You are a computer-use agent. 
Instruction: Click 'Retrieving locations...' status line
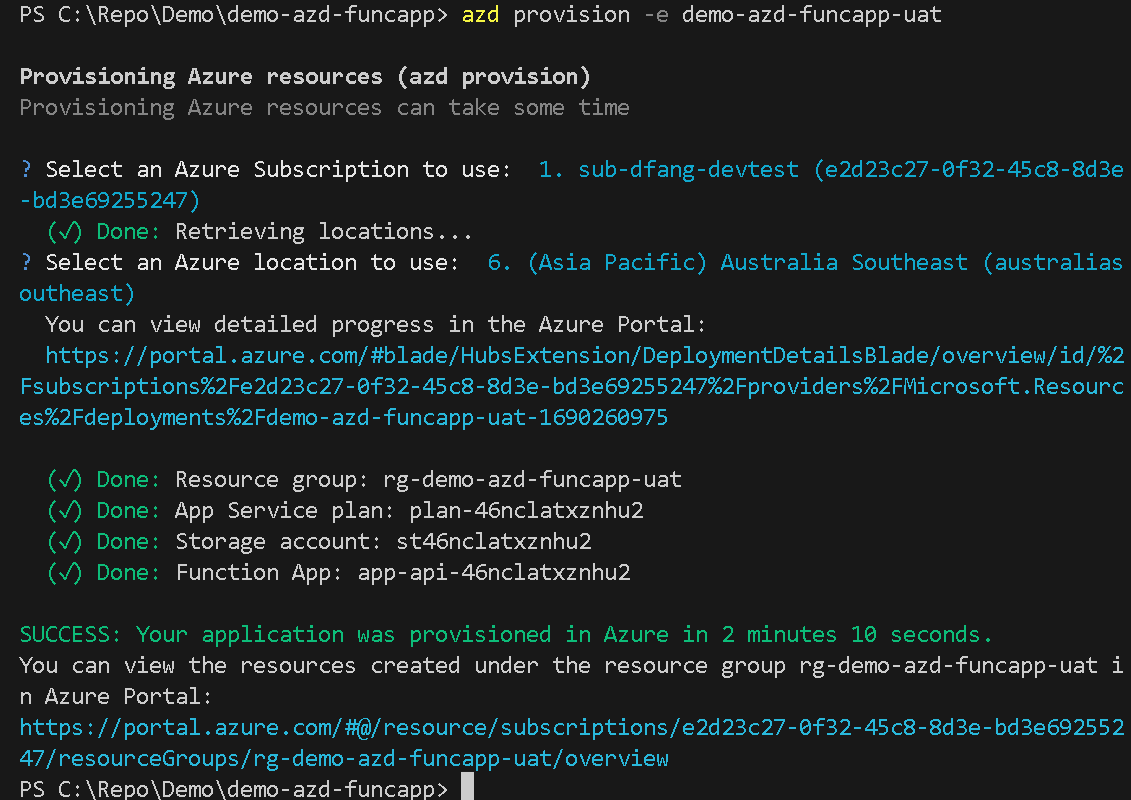point(324,232)
